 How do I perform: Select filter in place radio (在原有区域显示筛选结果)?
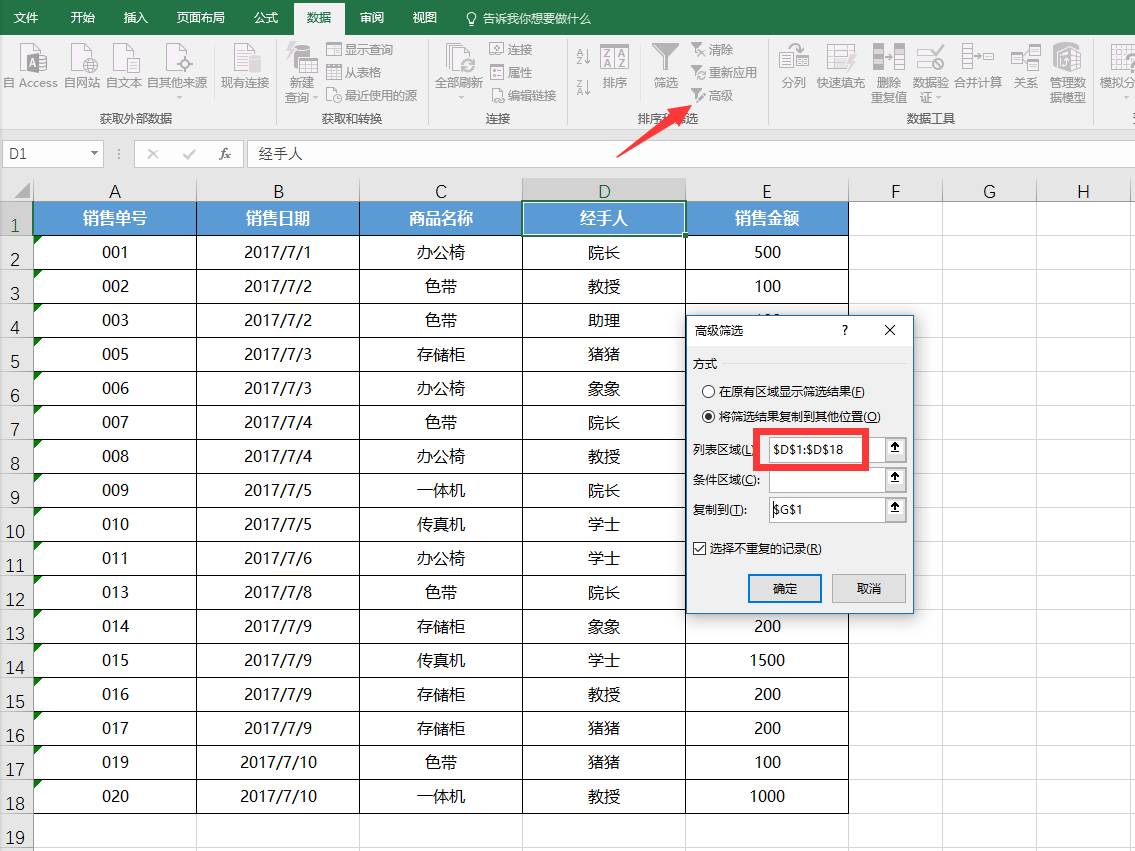[x=709, y=391]
